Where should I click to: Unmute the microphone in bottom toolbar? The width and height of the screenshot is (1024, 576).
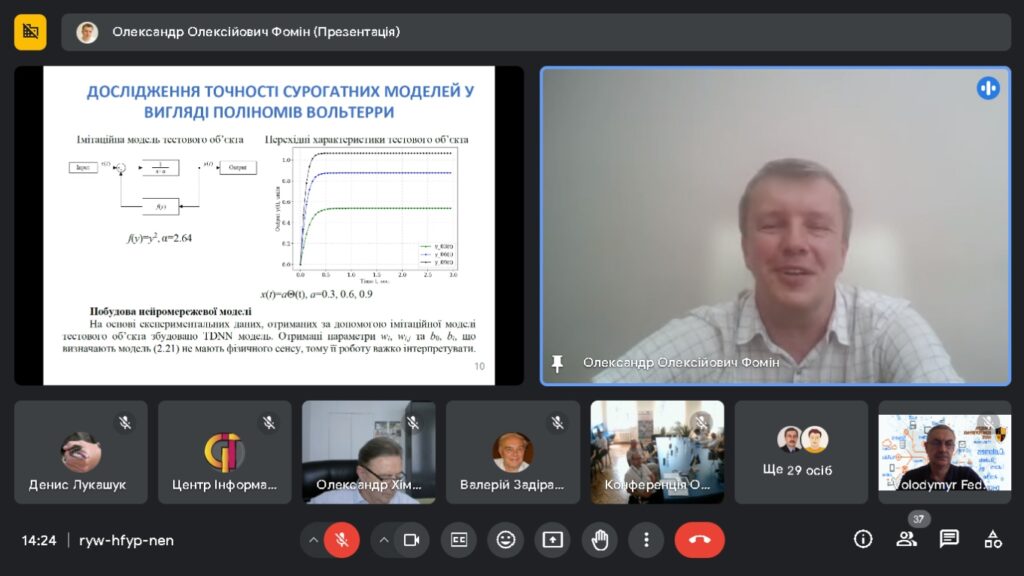point(342,540)
